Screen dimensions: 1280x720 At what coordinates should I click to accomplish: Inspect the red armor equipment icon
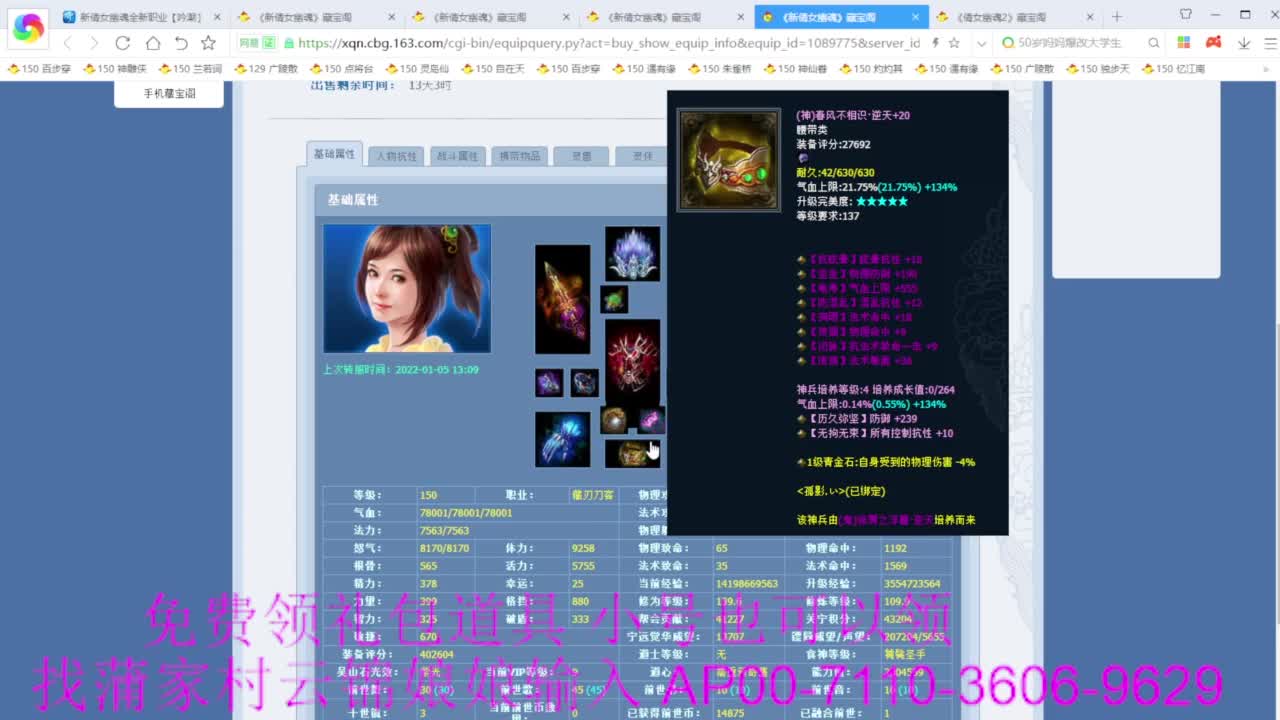(x=632, y=361)
